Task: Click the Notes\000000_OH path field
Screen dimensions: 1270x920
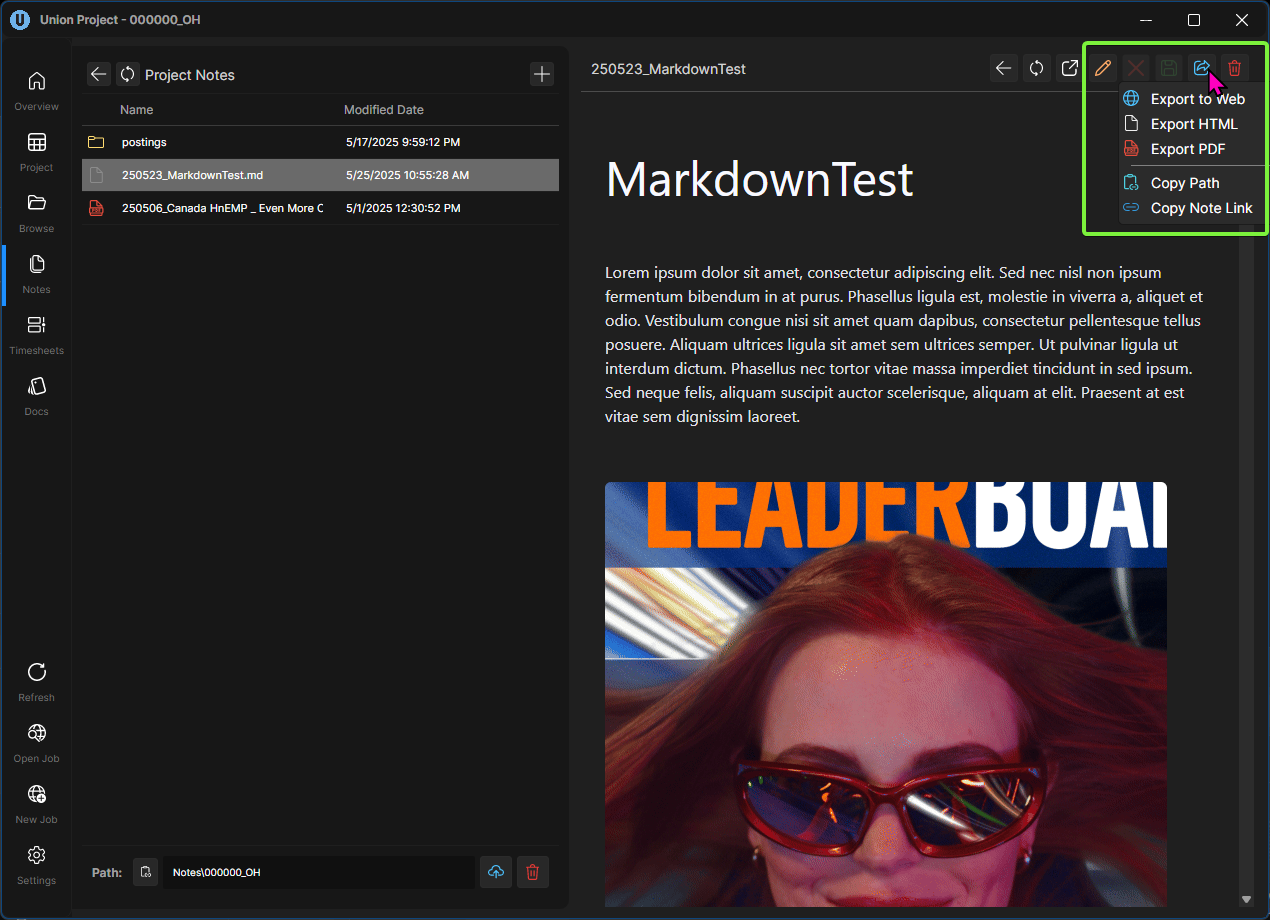Action: point(318,872)
